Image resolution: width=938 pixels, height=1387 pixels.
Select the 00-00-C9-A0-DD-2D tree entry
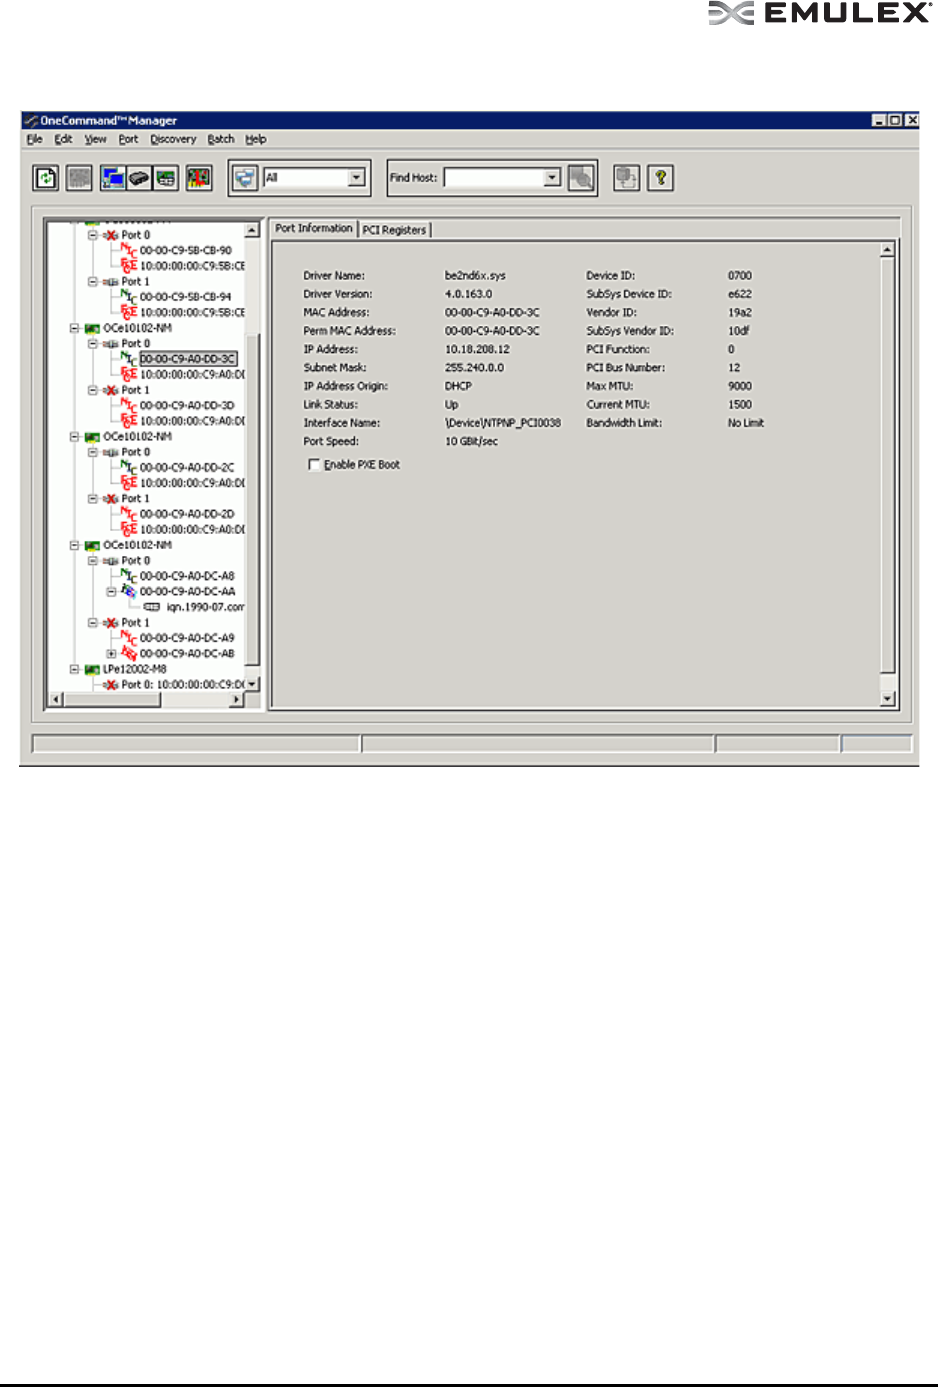point(187,513)
